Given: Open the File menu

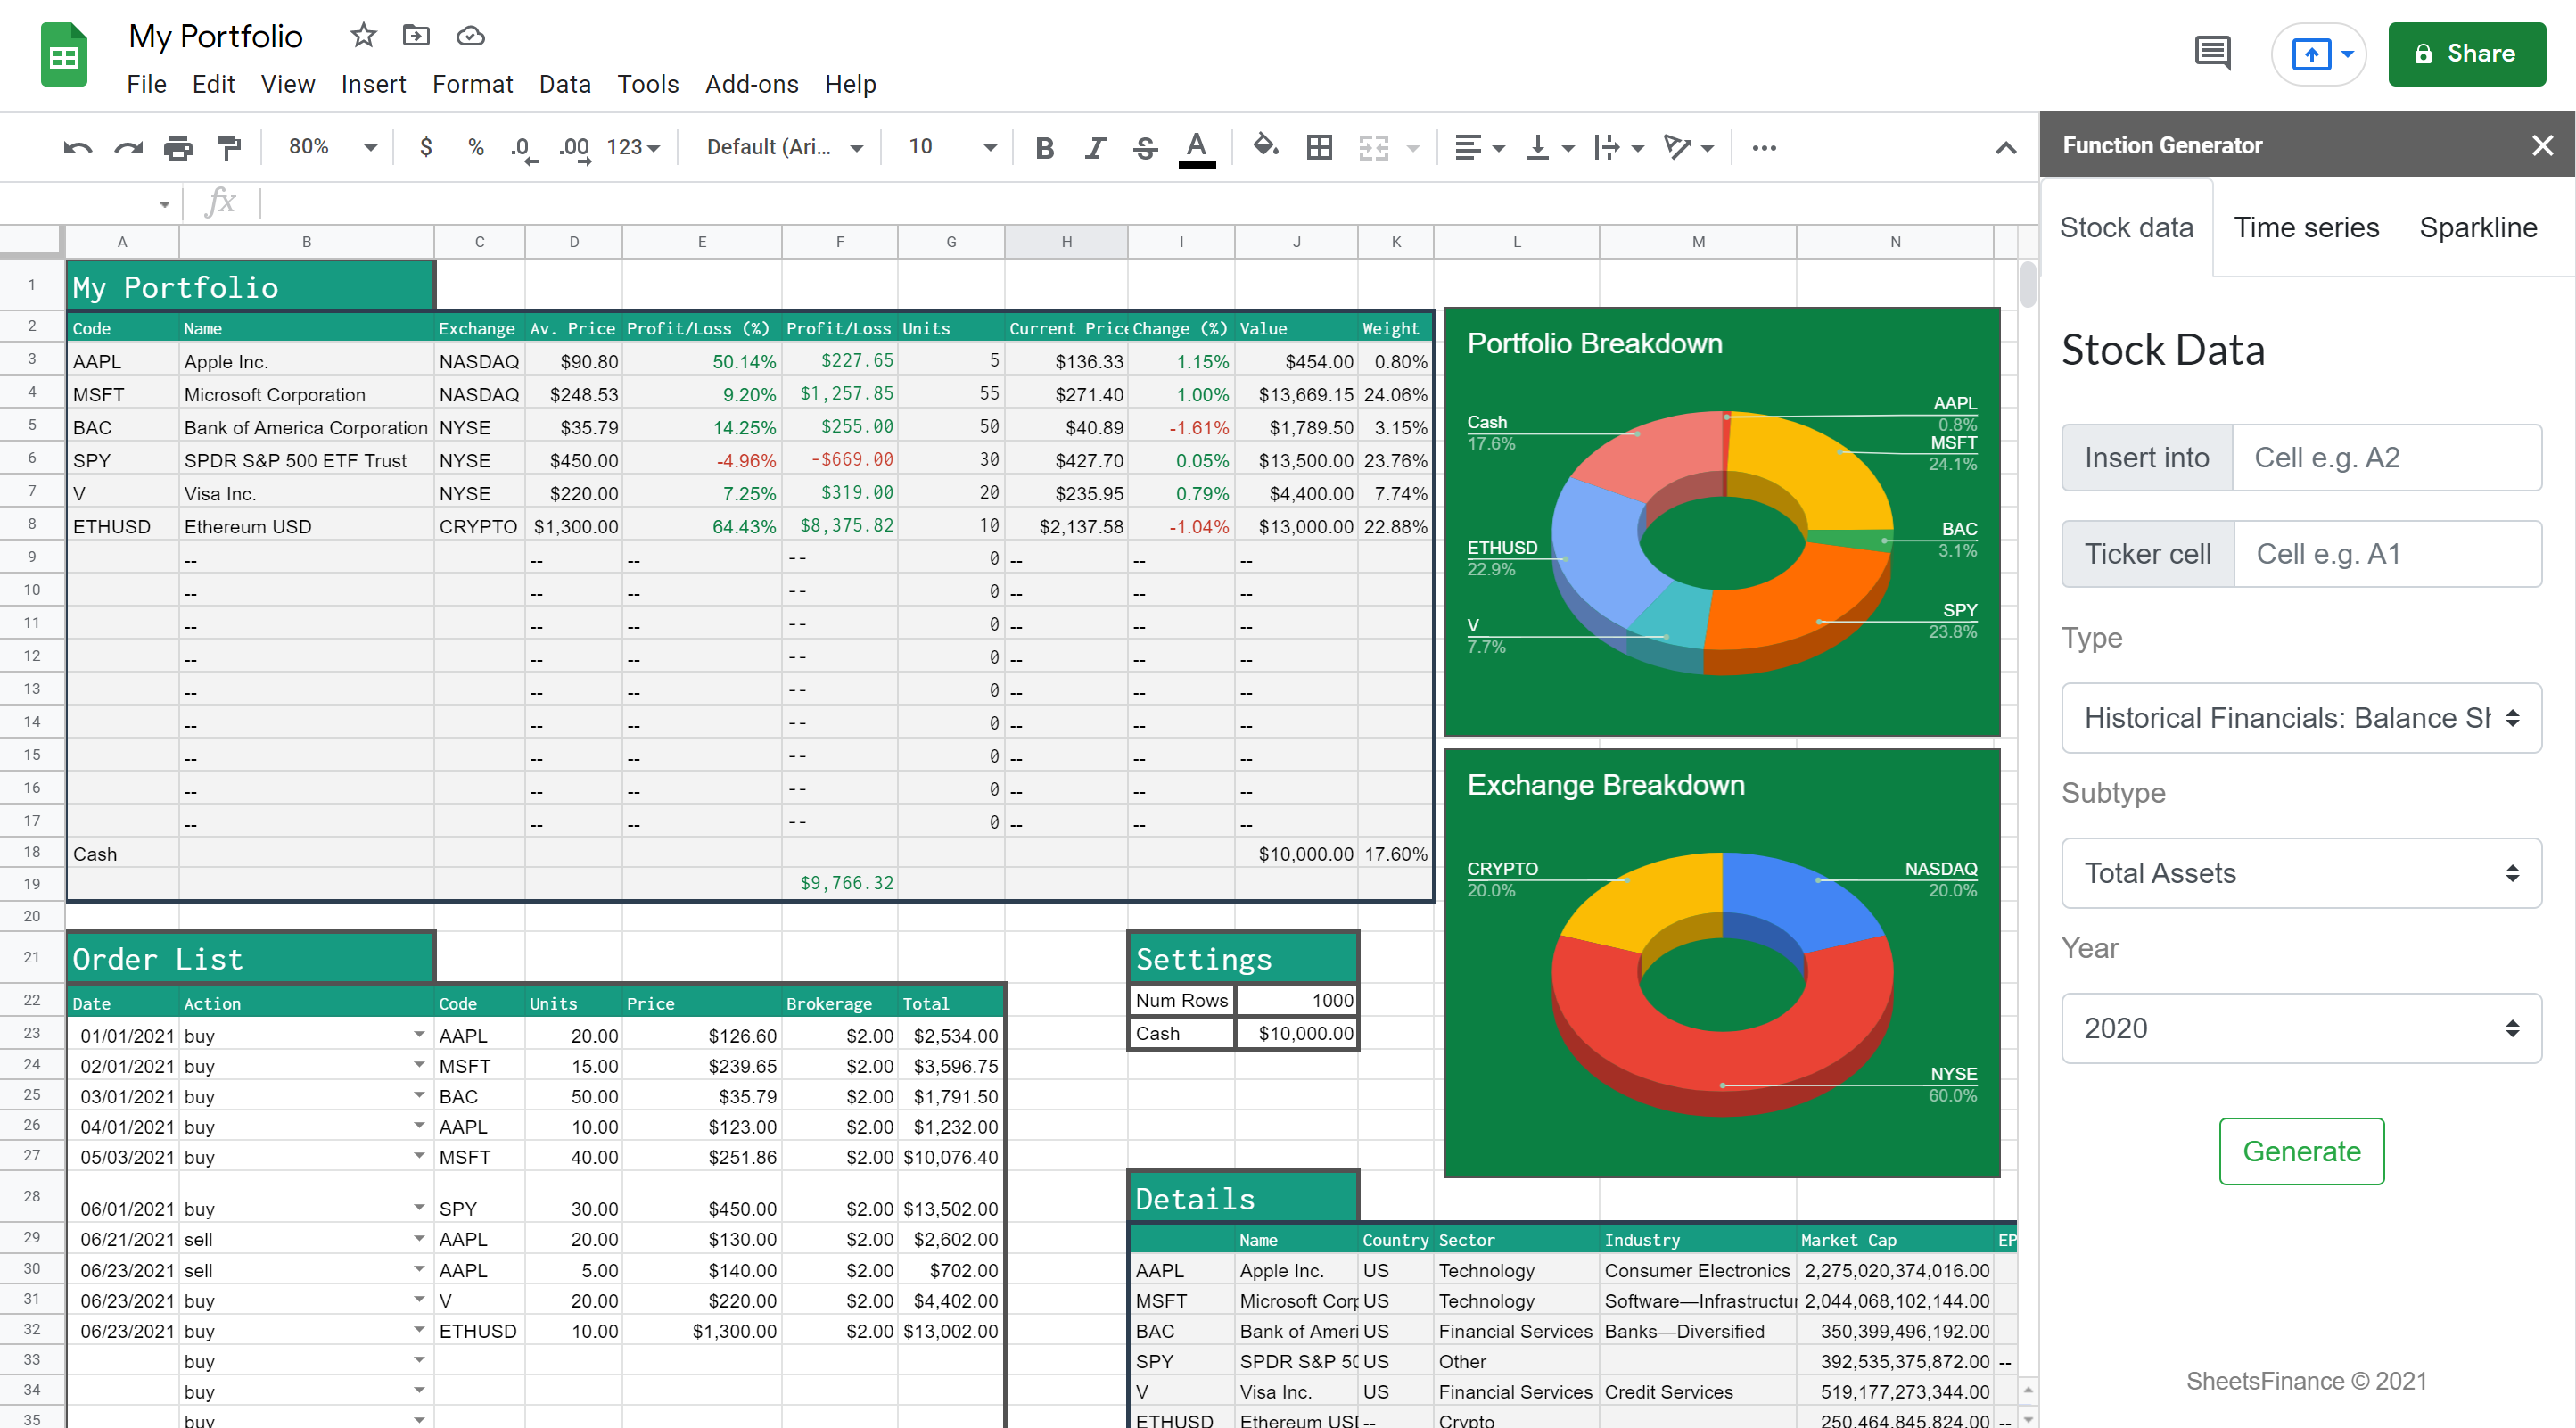Looking at the screenshot, I should (x=146, y=84).
